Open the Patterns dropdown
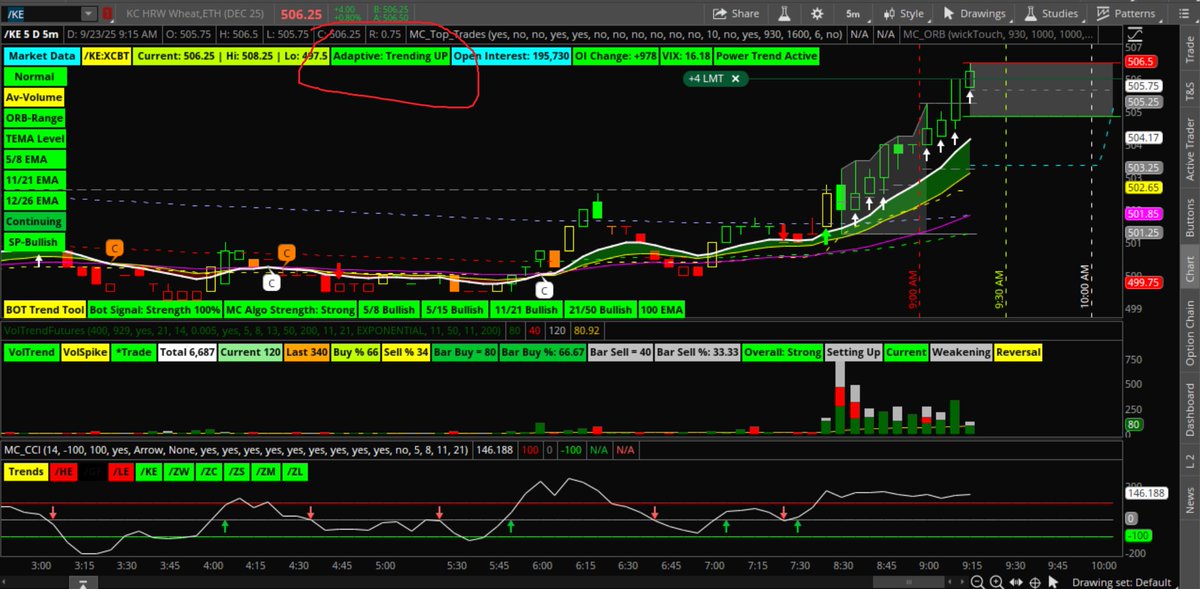The image size is (1200, 589). (x=1130, y=14)
